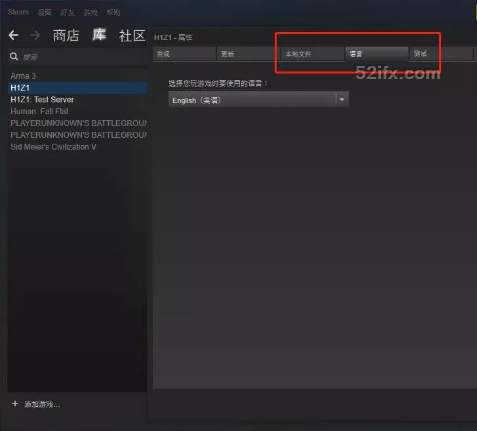Open the 视图 menu
Image resolution: width=477 pixels, height=431 pixels.
click(44, 13)
